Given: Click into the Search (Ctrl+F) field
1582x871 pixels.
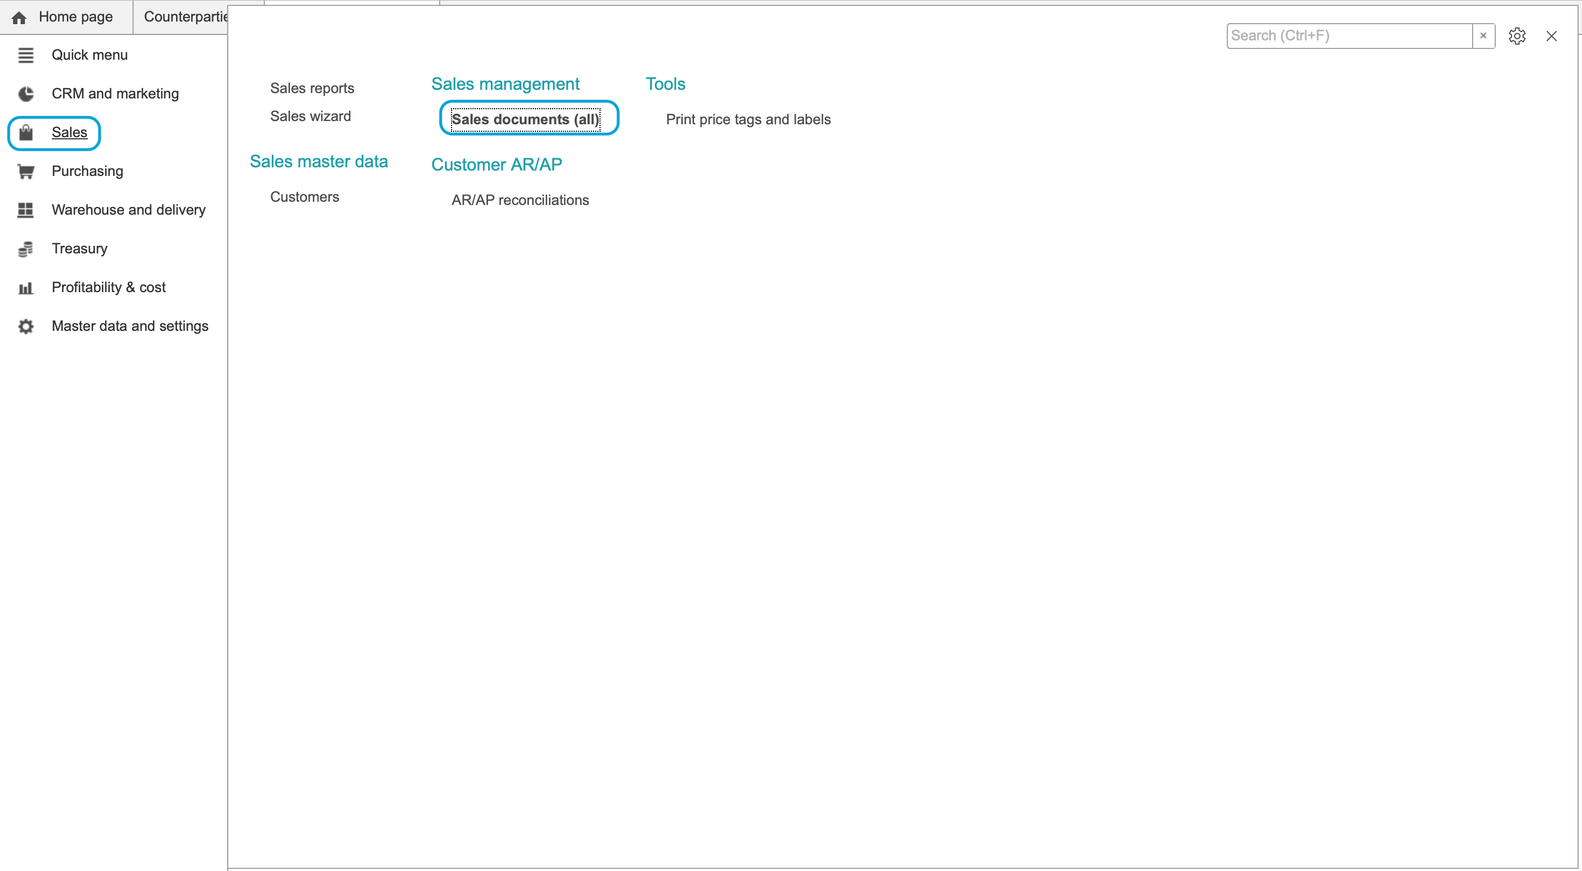Looking at the screenshot, I should (1349, 36).
